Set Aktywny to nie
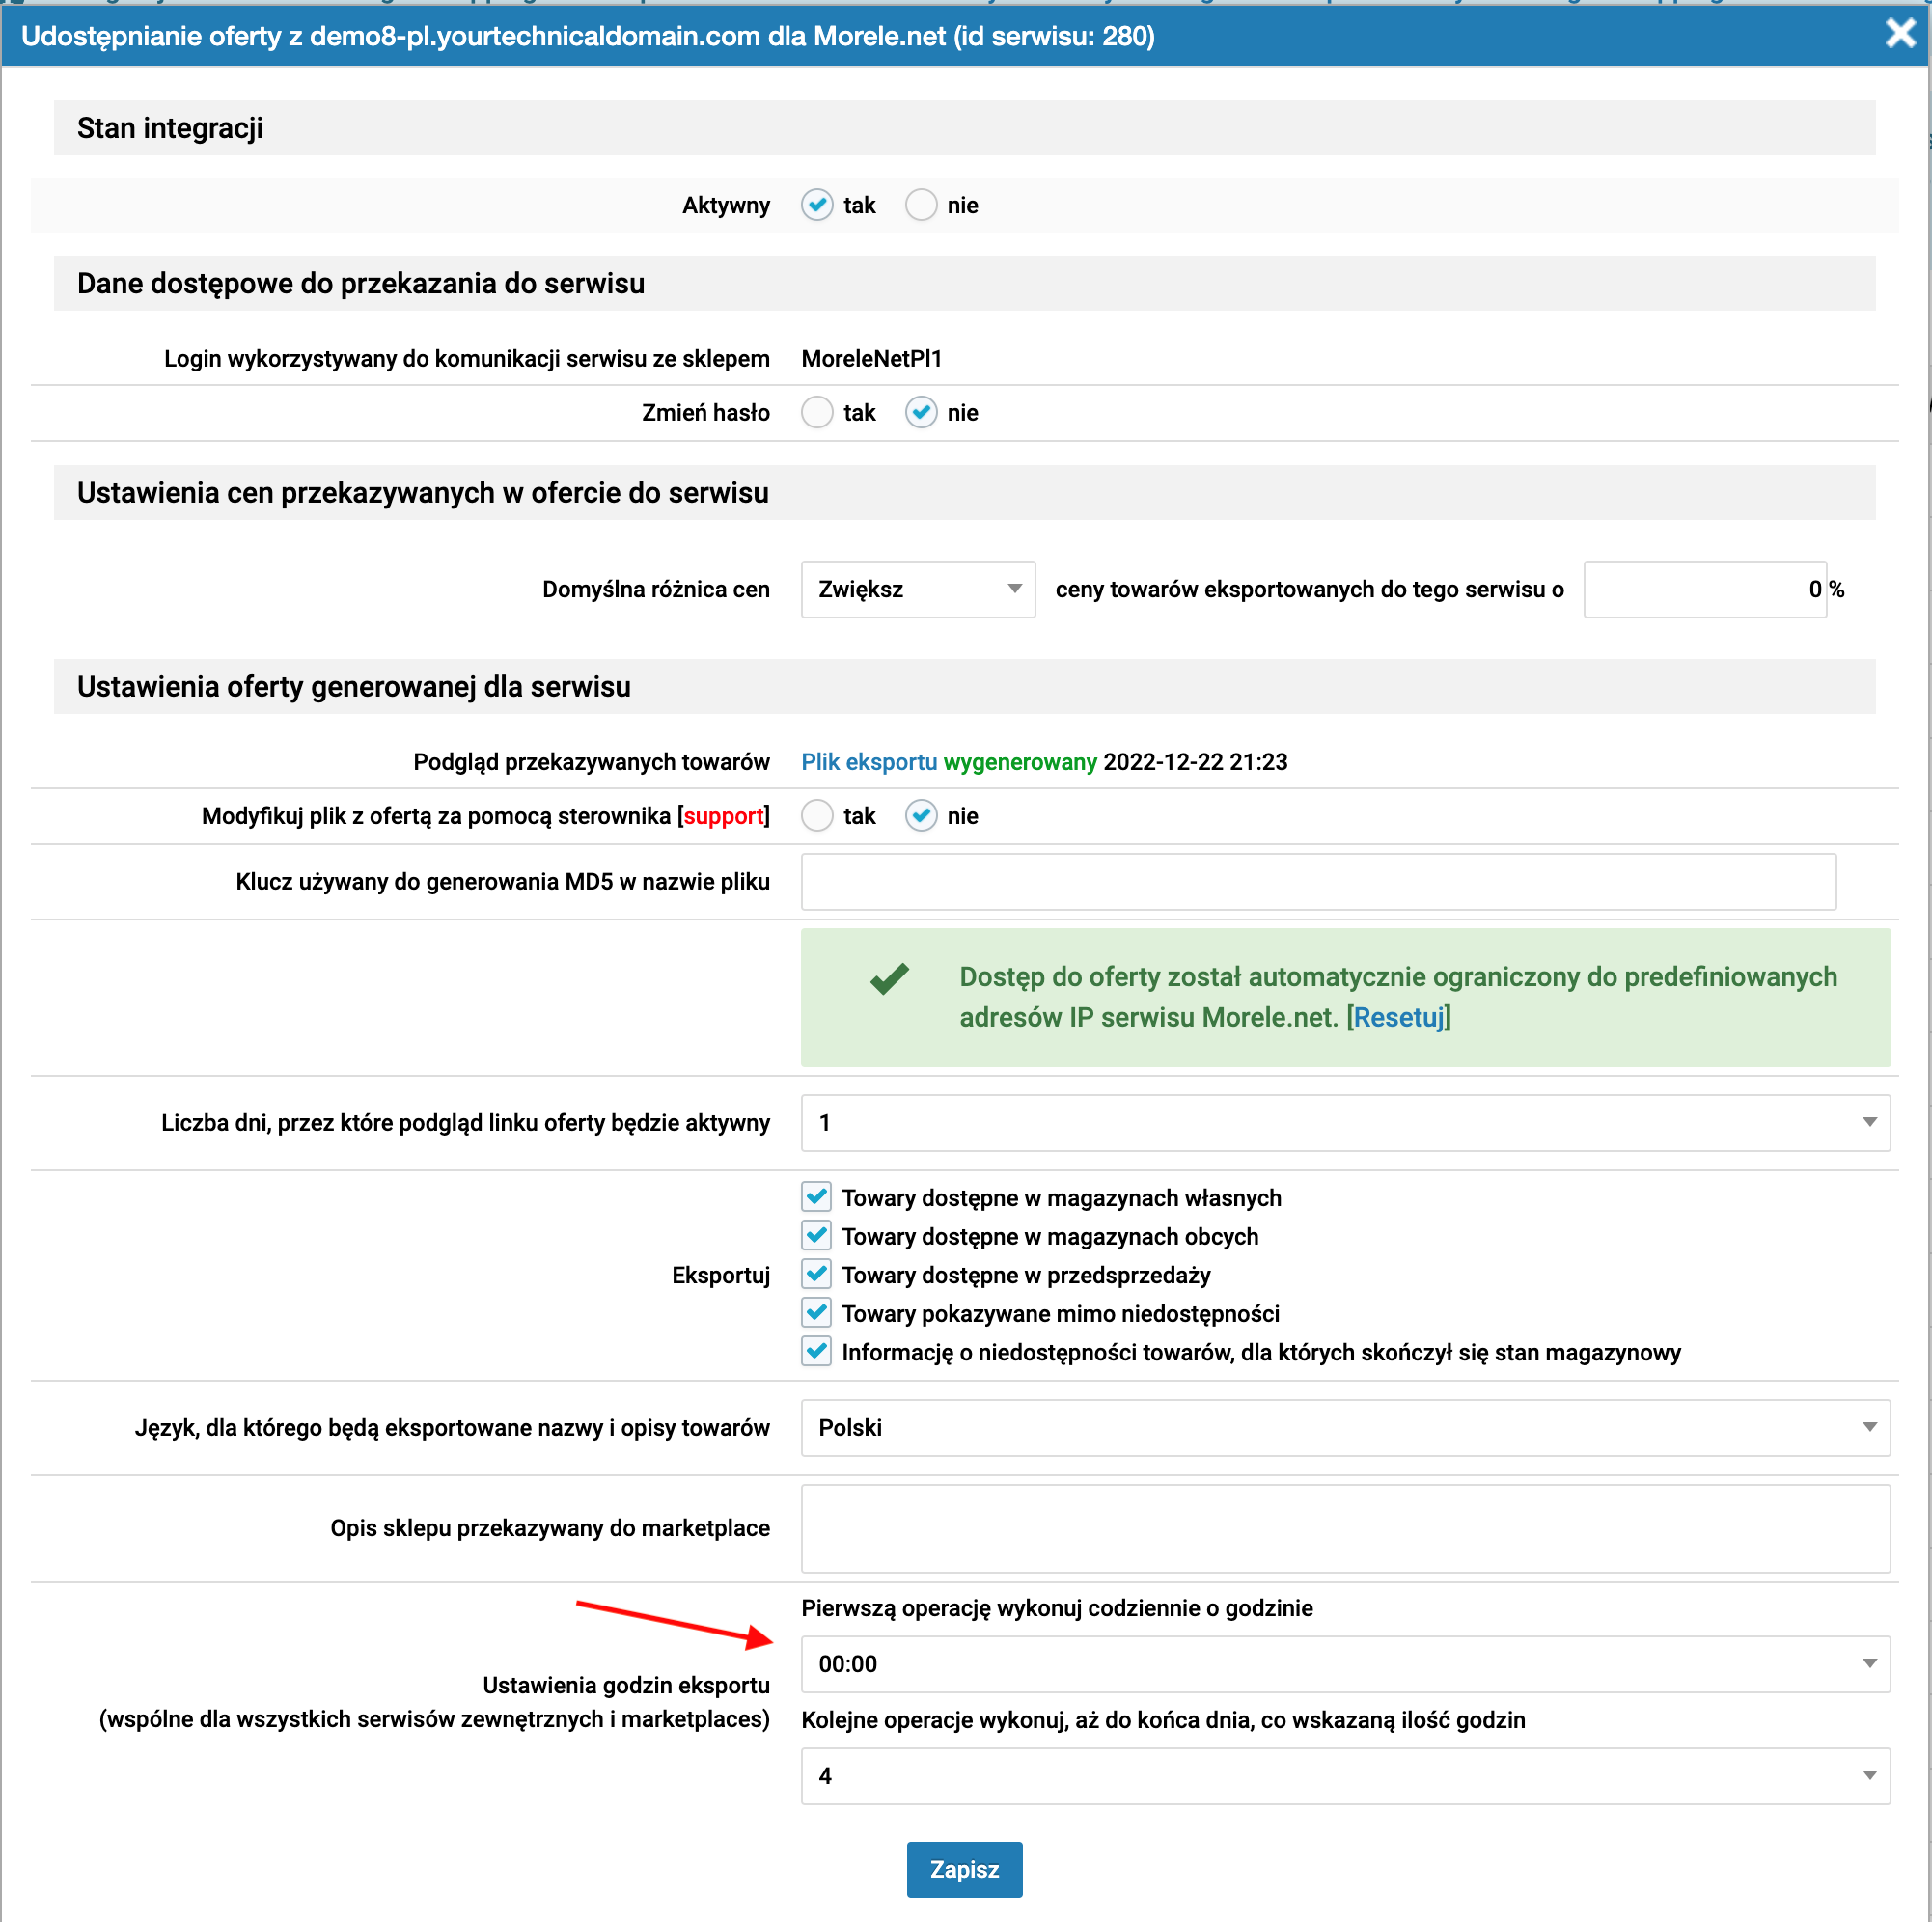 (921, 205)
